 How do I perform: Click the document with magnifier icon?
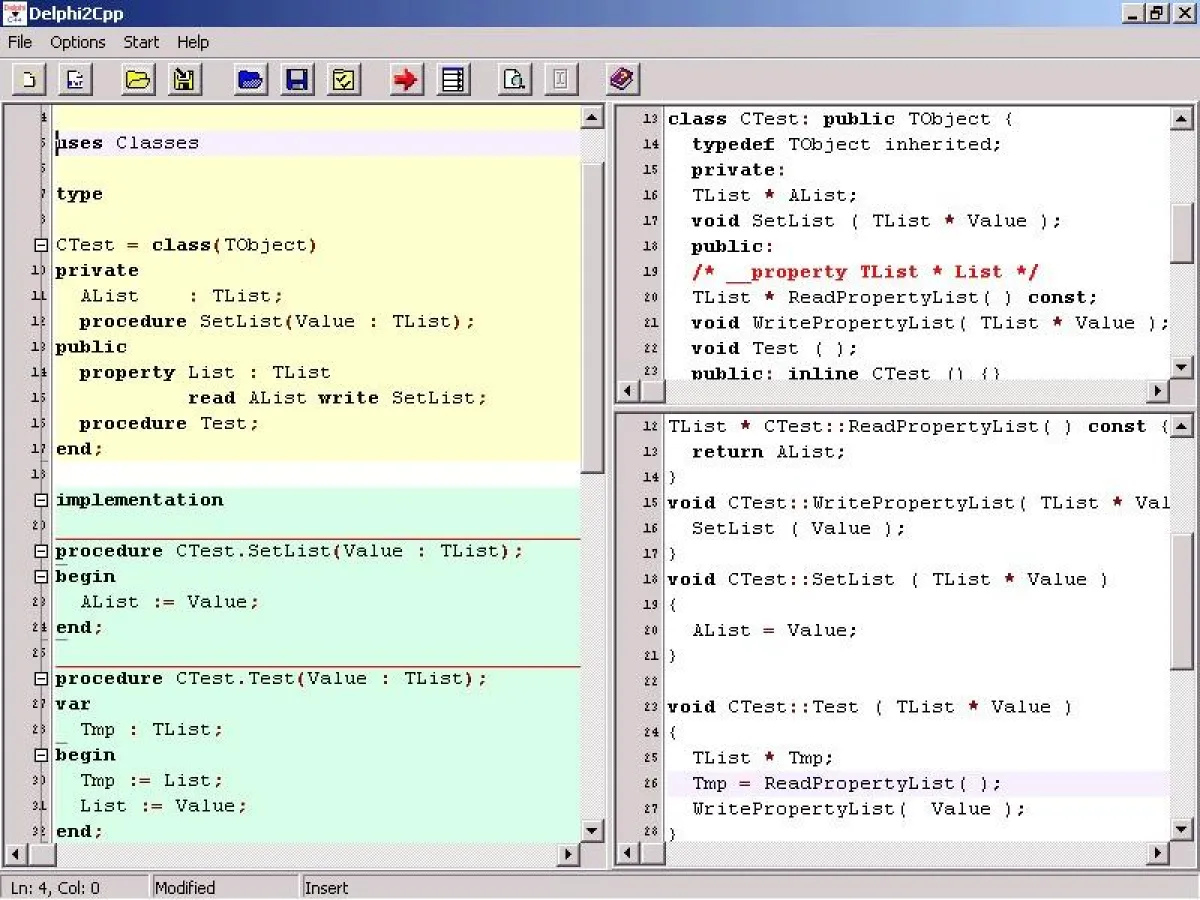(514, 79)
